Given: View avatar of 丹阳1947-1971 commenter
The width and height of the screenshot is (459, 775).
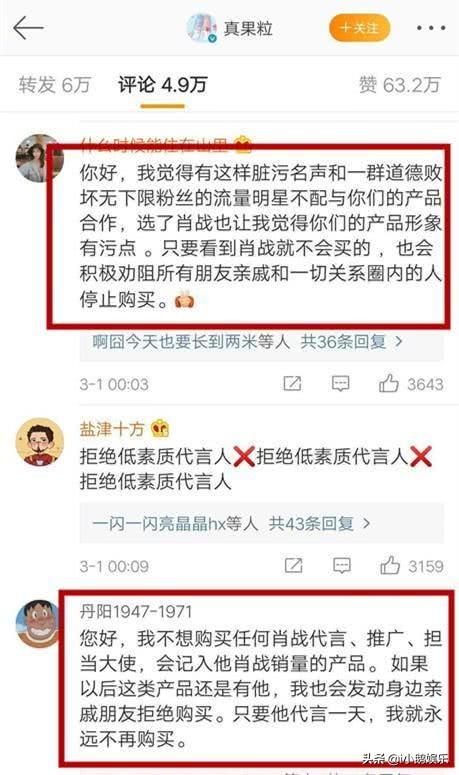Looking at the screenshot, I should (x=38, y=624).
